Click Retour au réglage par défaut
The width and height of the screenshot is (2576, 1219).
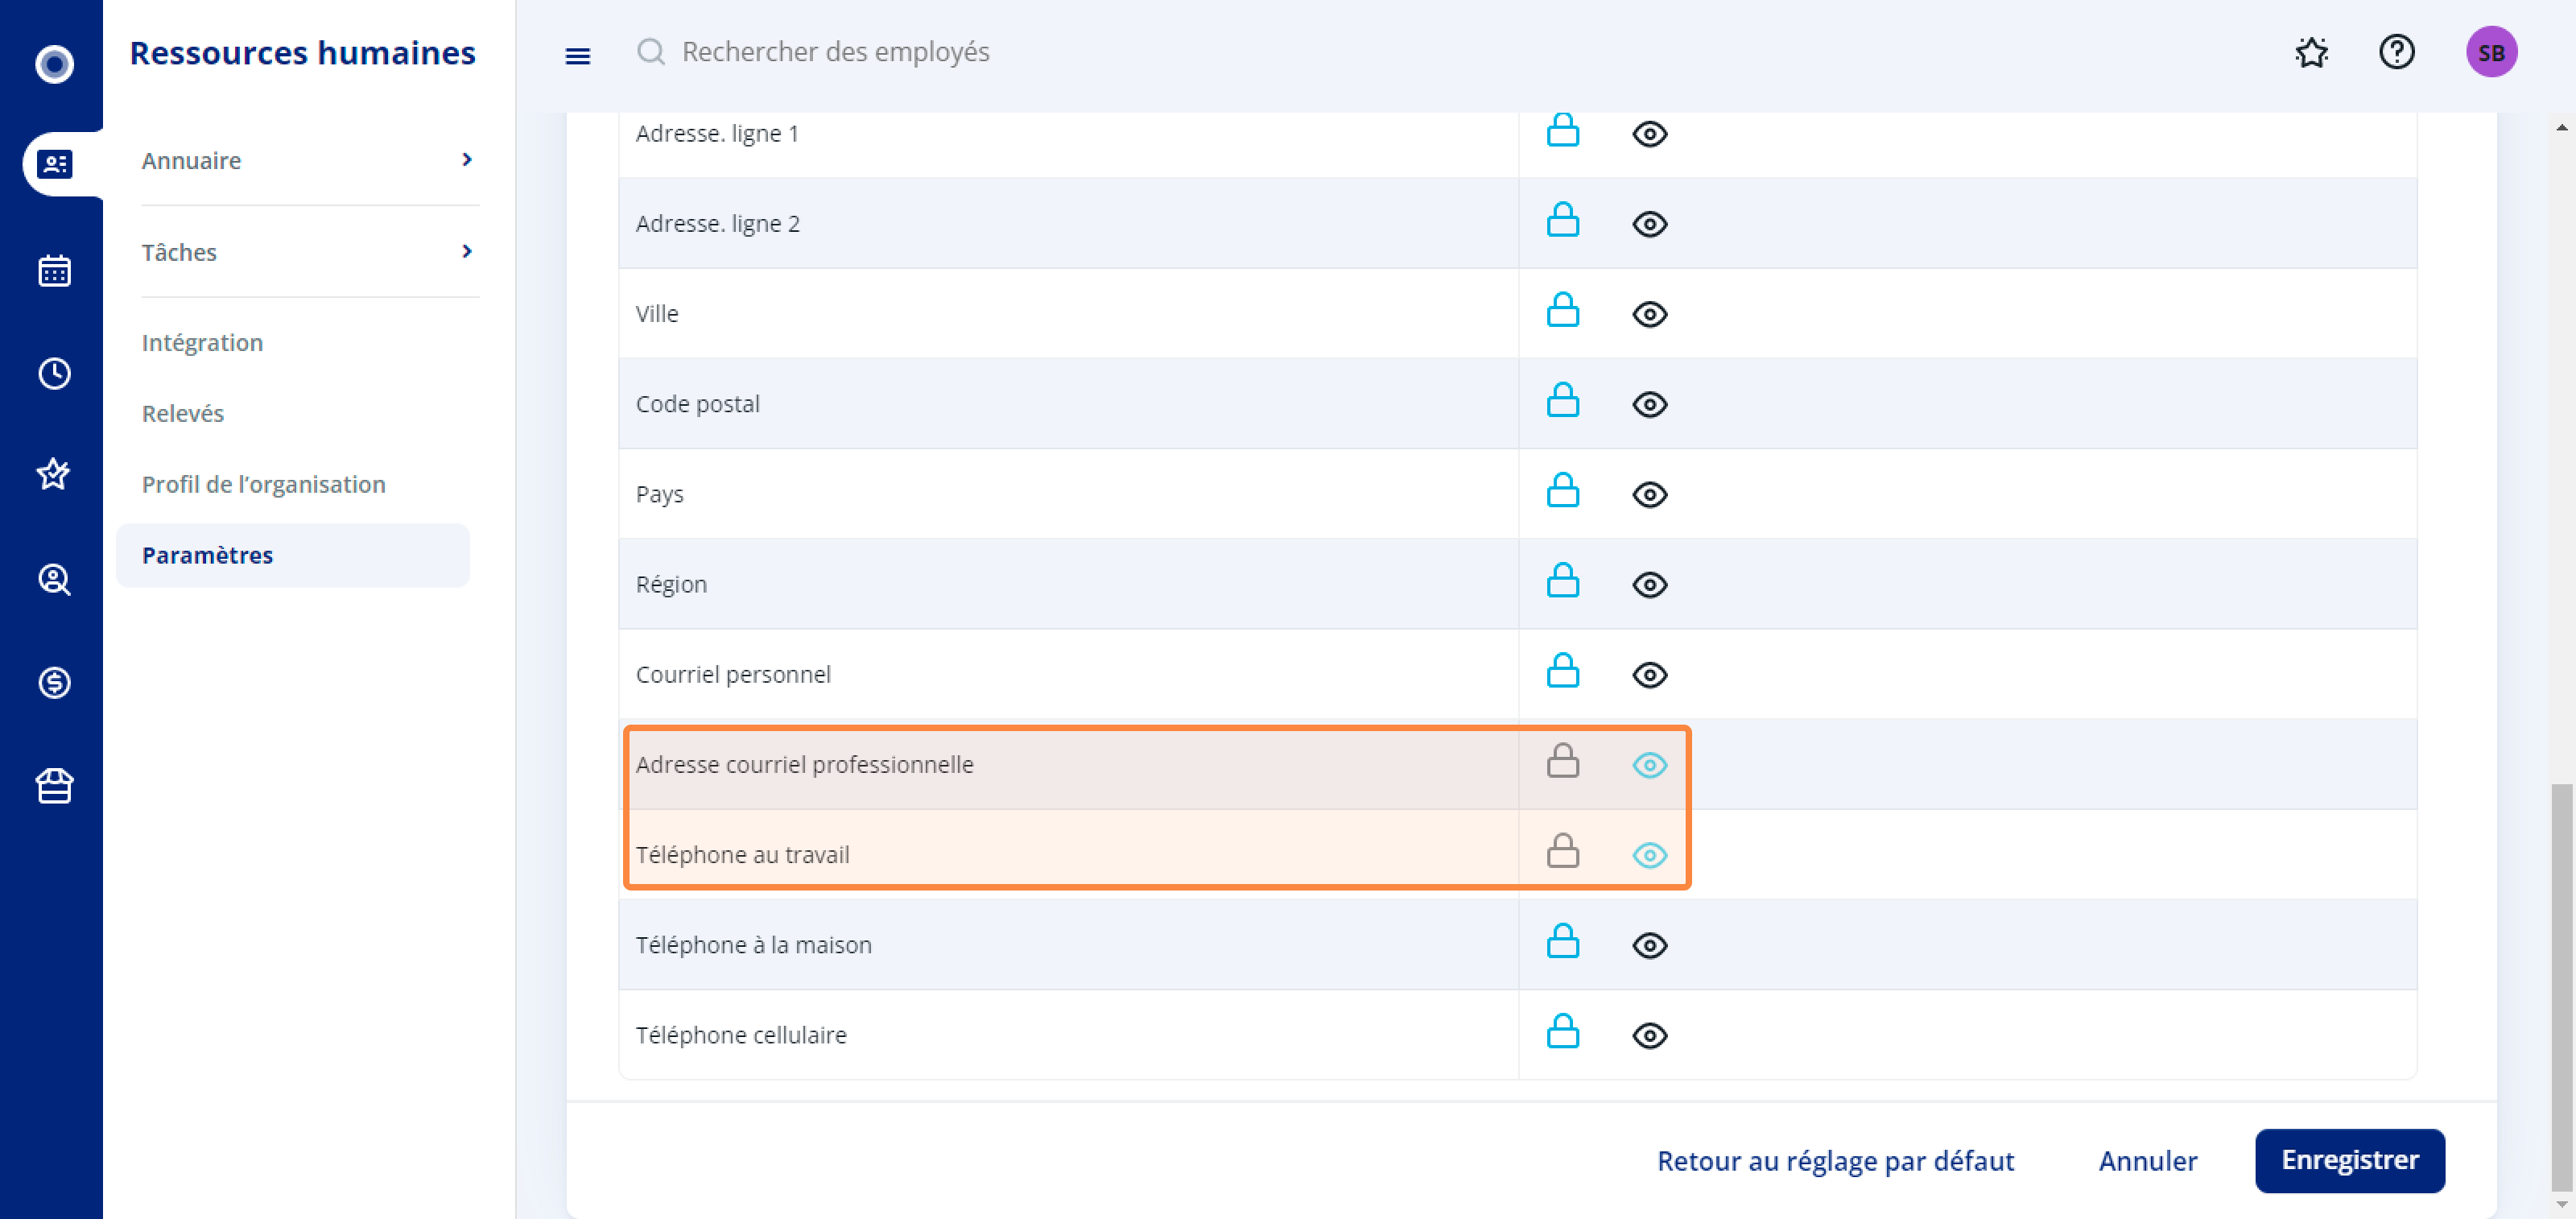[1835, 1160]
